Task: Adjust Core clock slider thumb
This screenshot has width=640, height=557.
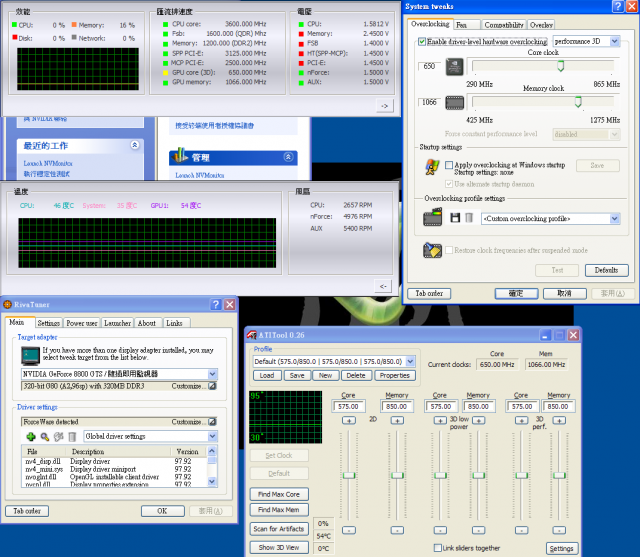Action: (561, 66)
